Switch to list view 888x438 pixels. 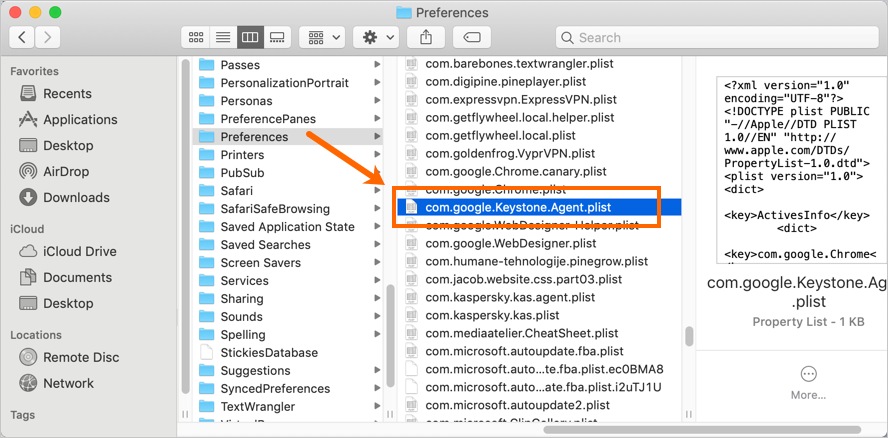[x=223, y=37]
